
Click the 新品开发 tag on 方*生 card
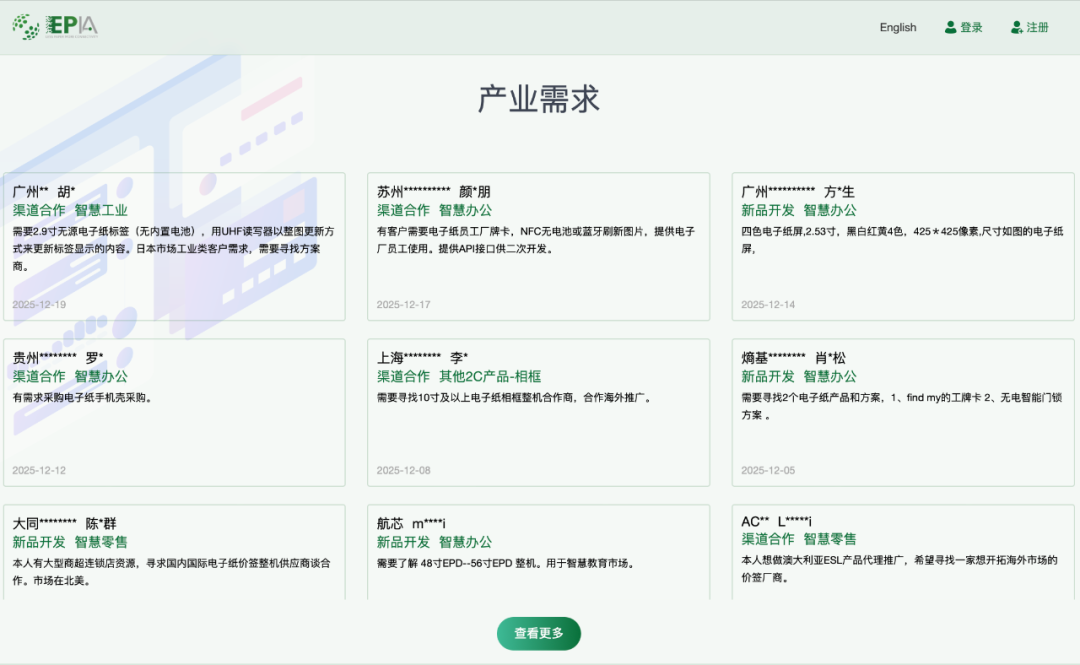pos(769,211)
